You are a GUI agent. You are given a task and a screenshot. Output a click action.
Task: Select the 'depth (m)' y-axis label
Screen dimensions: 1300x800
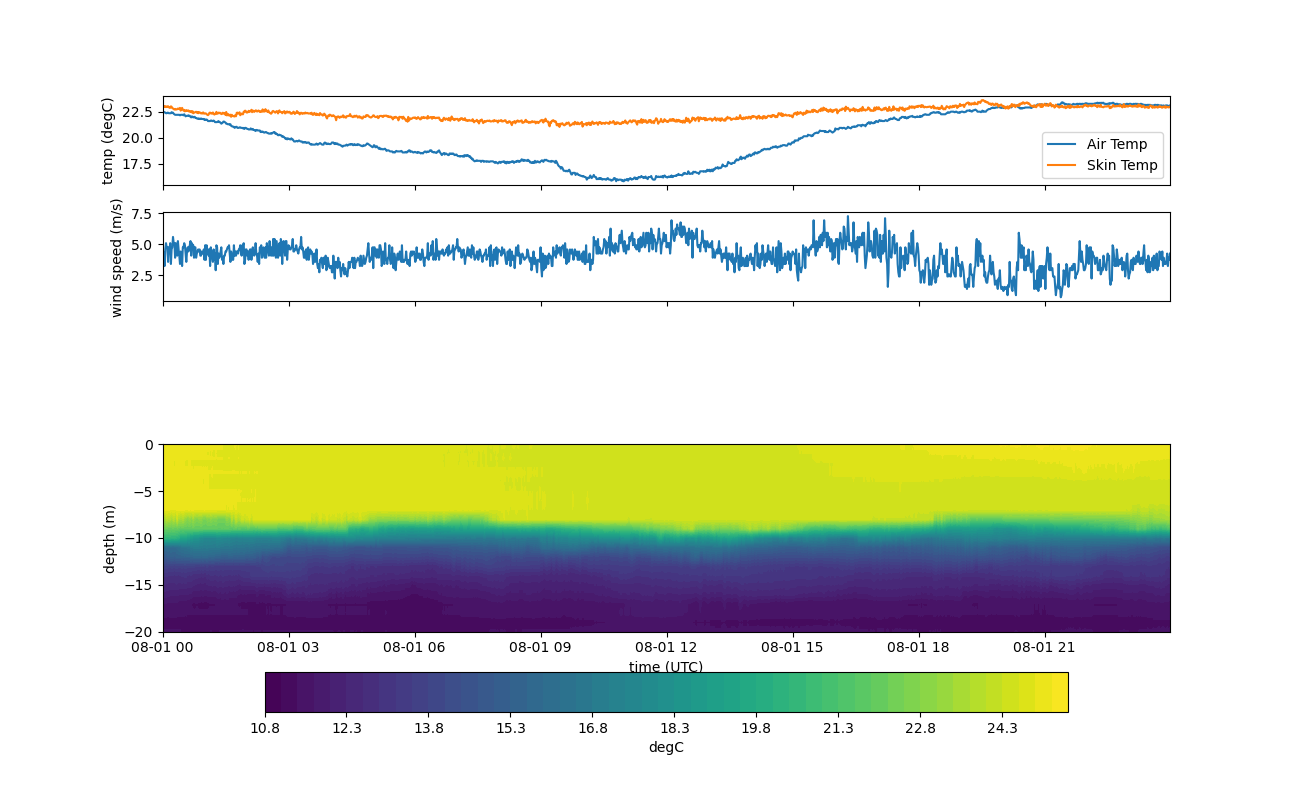point(110,538)
